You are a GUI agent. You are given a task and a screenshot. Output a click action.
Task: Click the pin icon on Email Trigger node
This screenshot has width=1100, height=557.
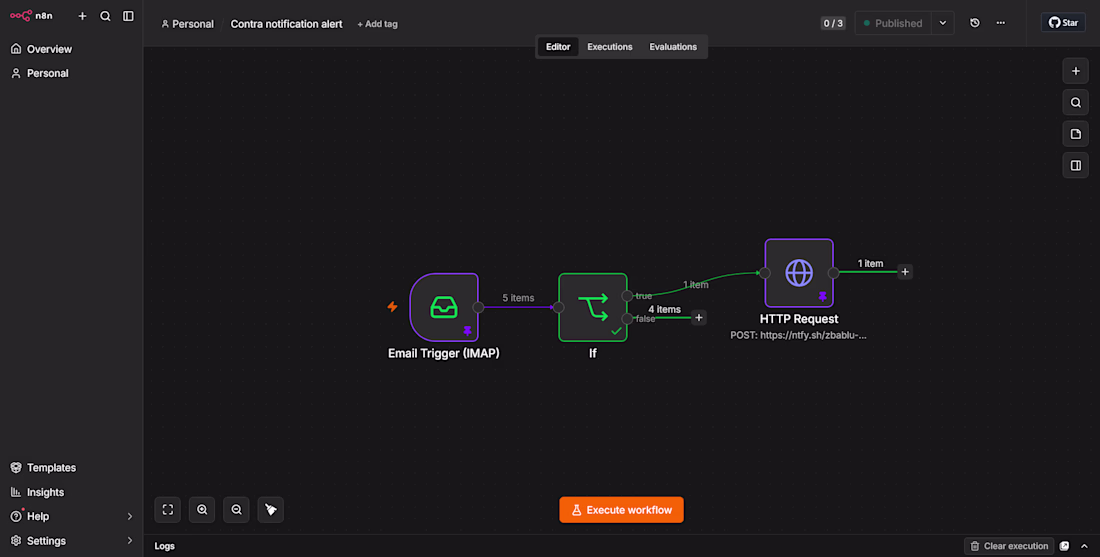click(467, 331)
